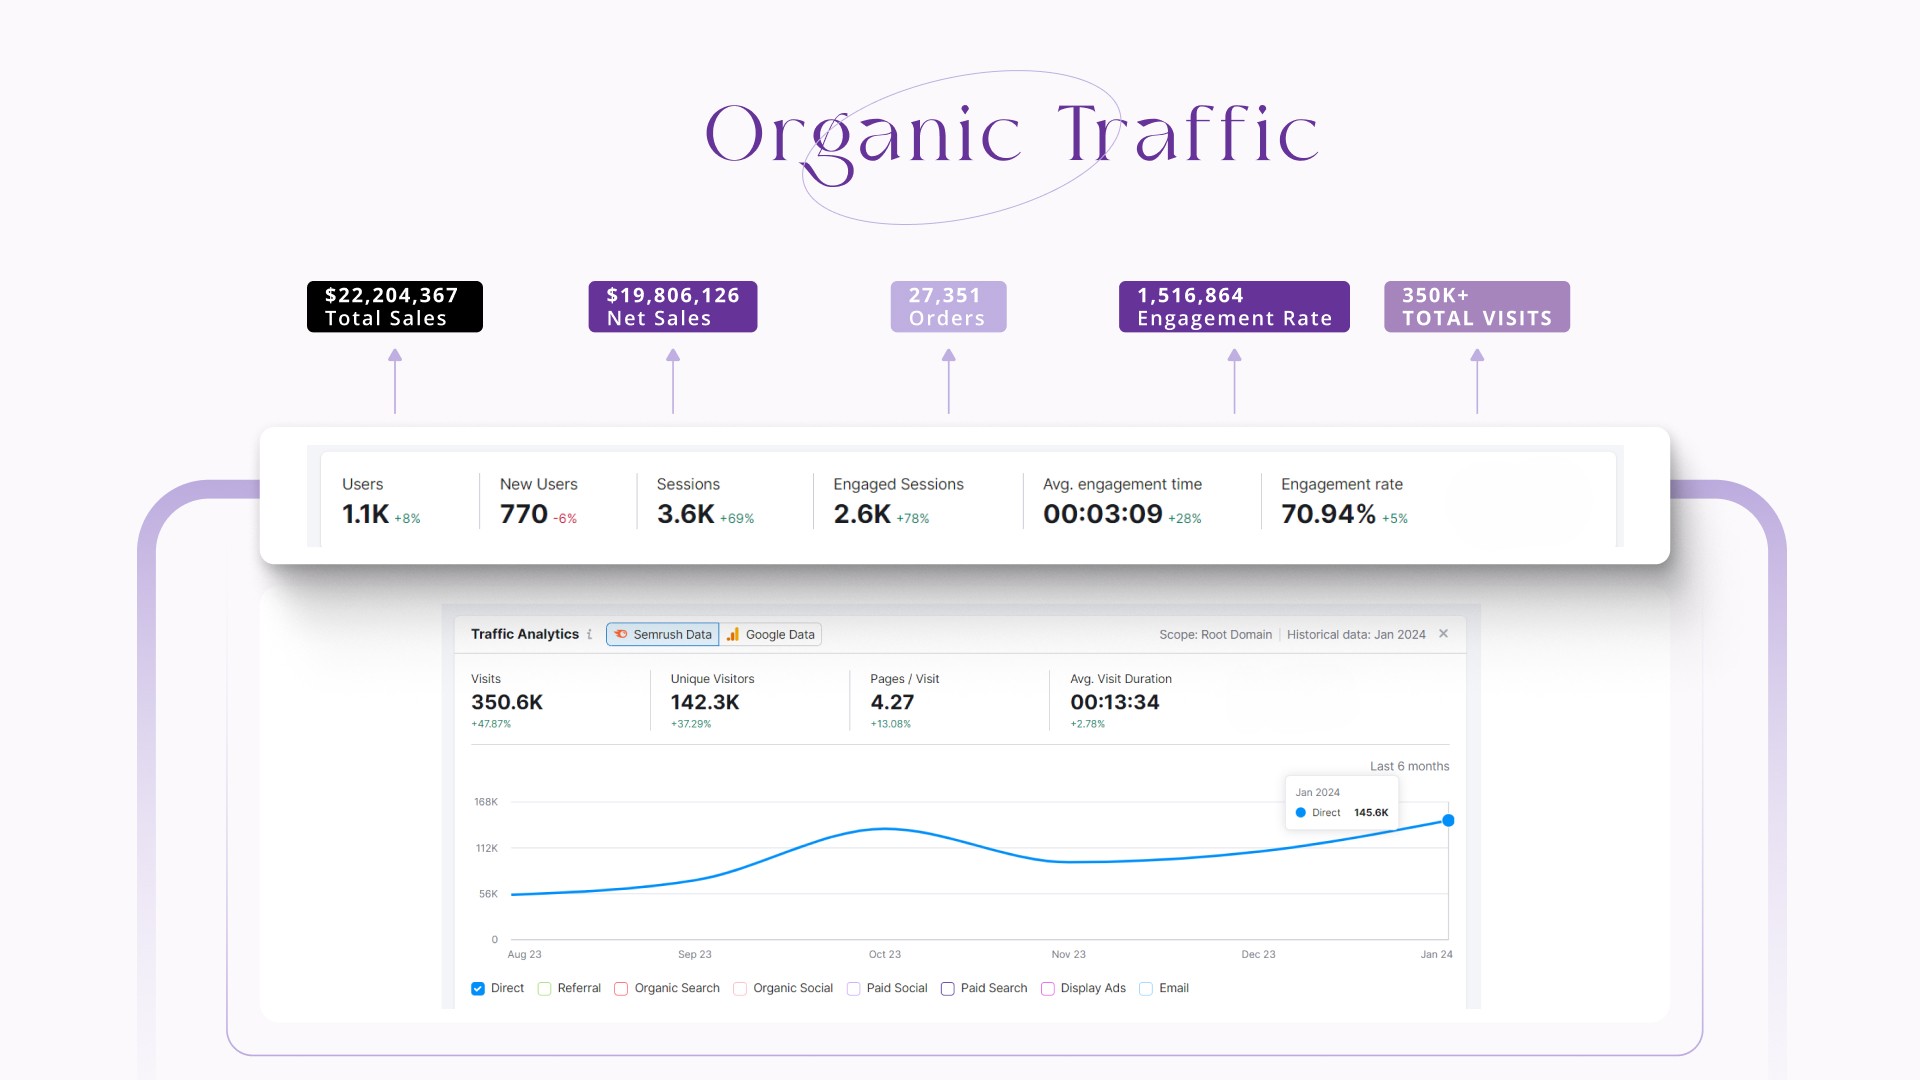
Task: Enable the Organic Social checkbox
Action: tap(740, 988)
